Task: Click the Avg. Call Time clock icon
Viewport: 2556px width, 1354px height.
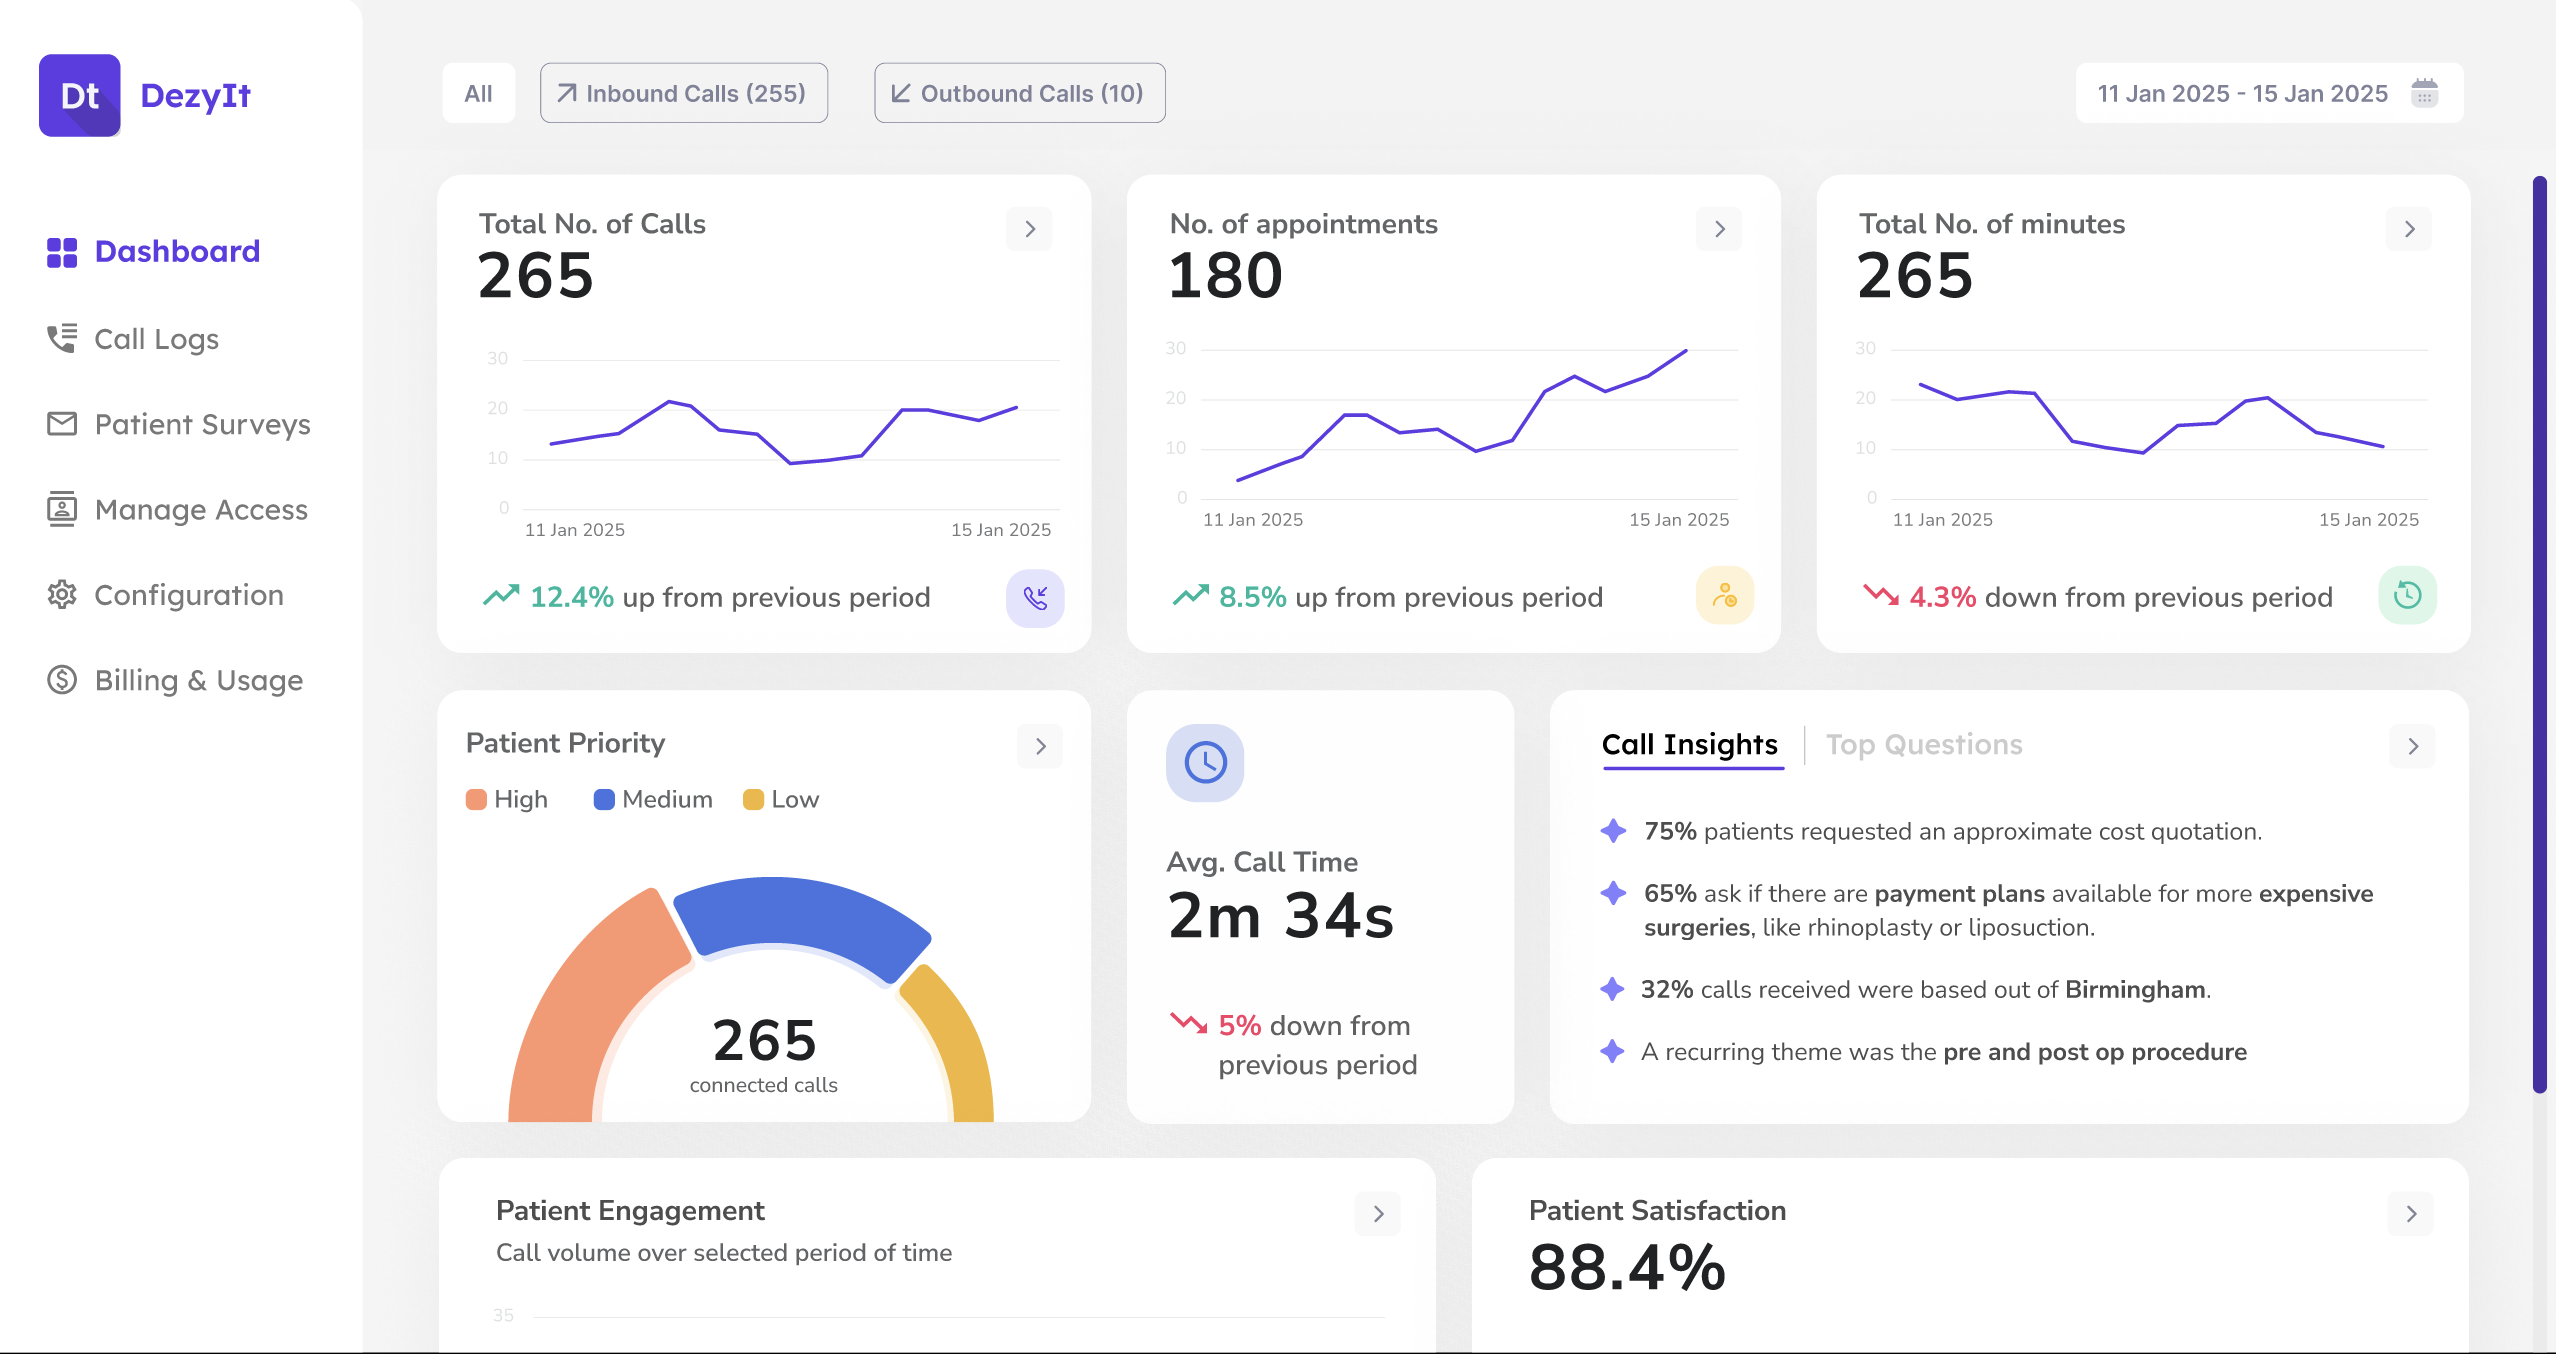Action: coord(1205,763)
